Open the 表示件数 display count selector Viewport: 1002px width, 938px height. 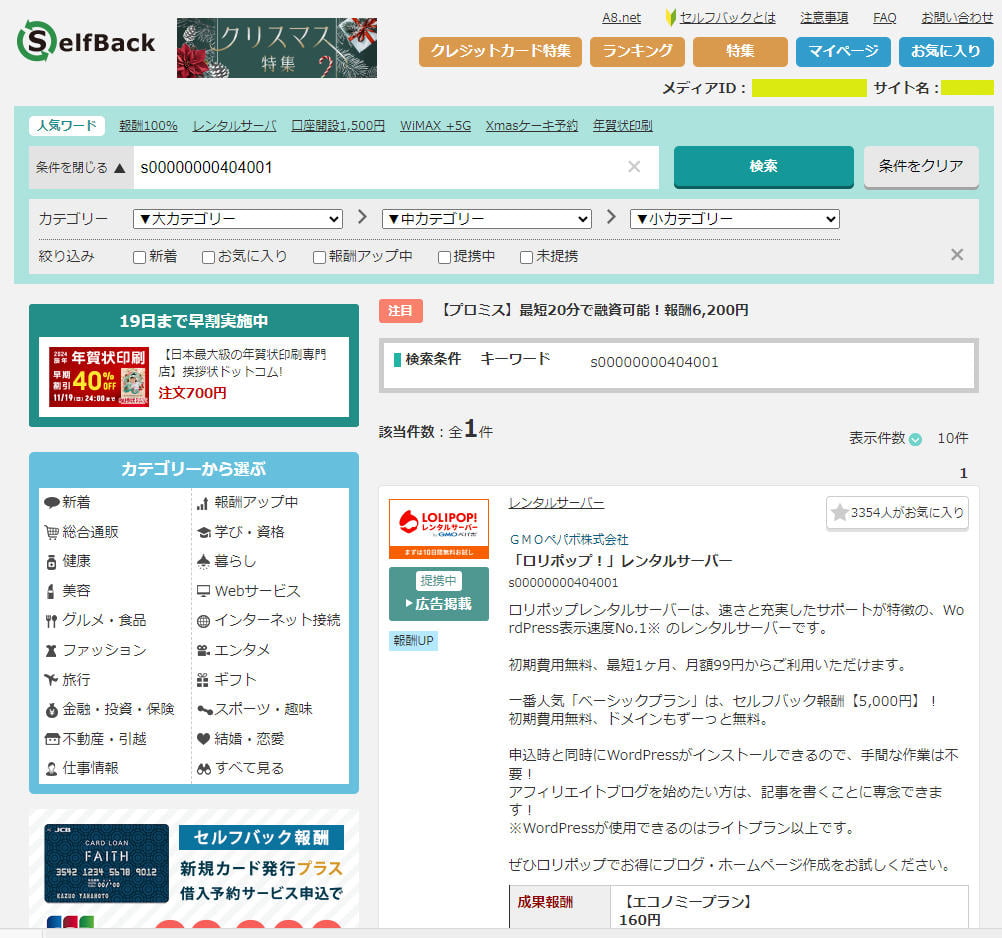pyautogui.click(x=914, y=438)
